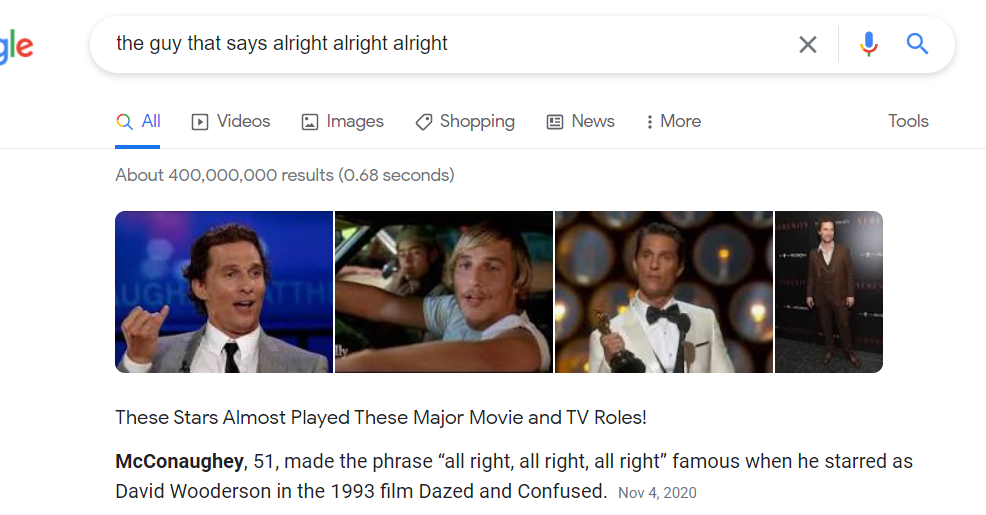
Task: Open the thumbnail of men in a car
Action: point(443,292)
